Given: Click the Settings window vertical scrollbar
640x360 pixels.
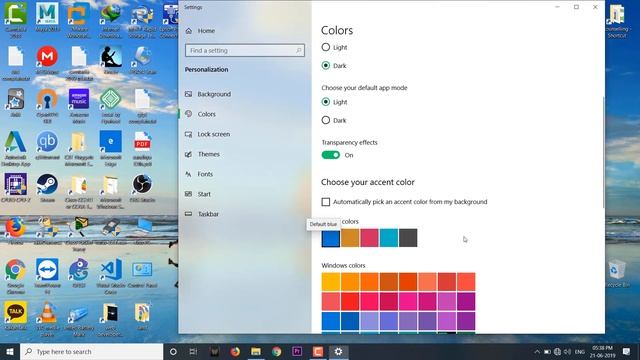Looking at the screenshot, I should pos(603,152).
